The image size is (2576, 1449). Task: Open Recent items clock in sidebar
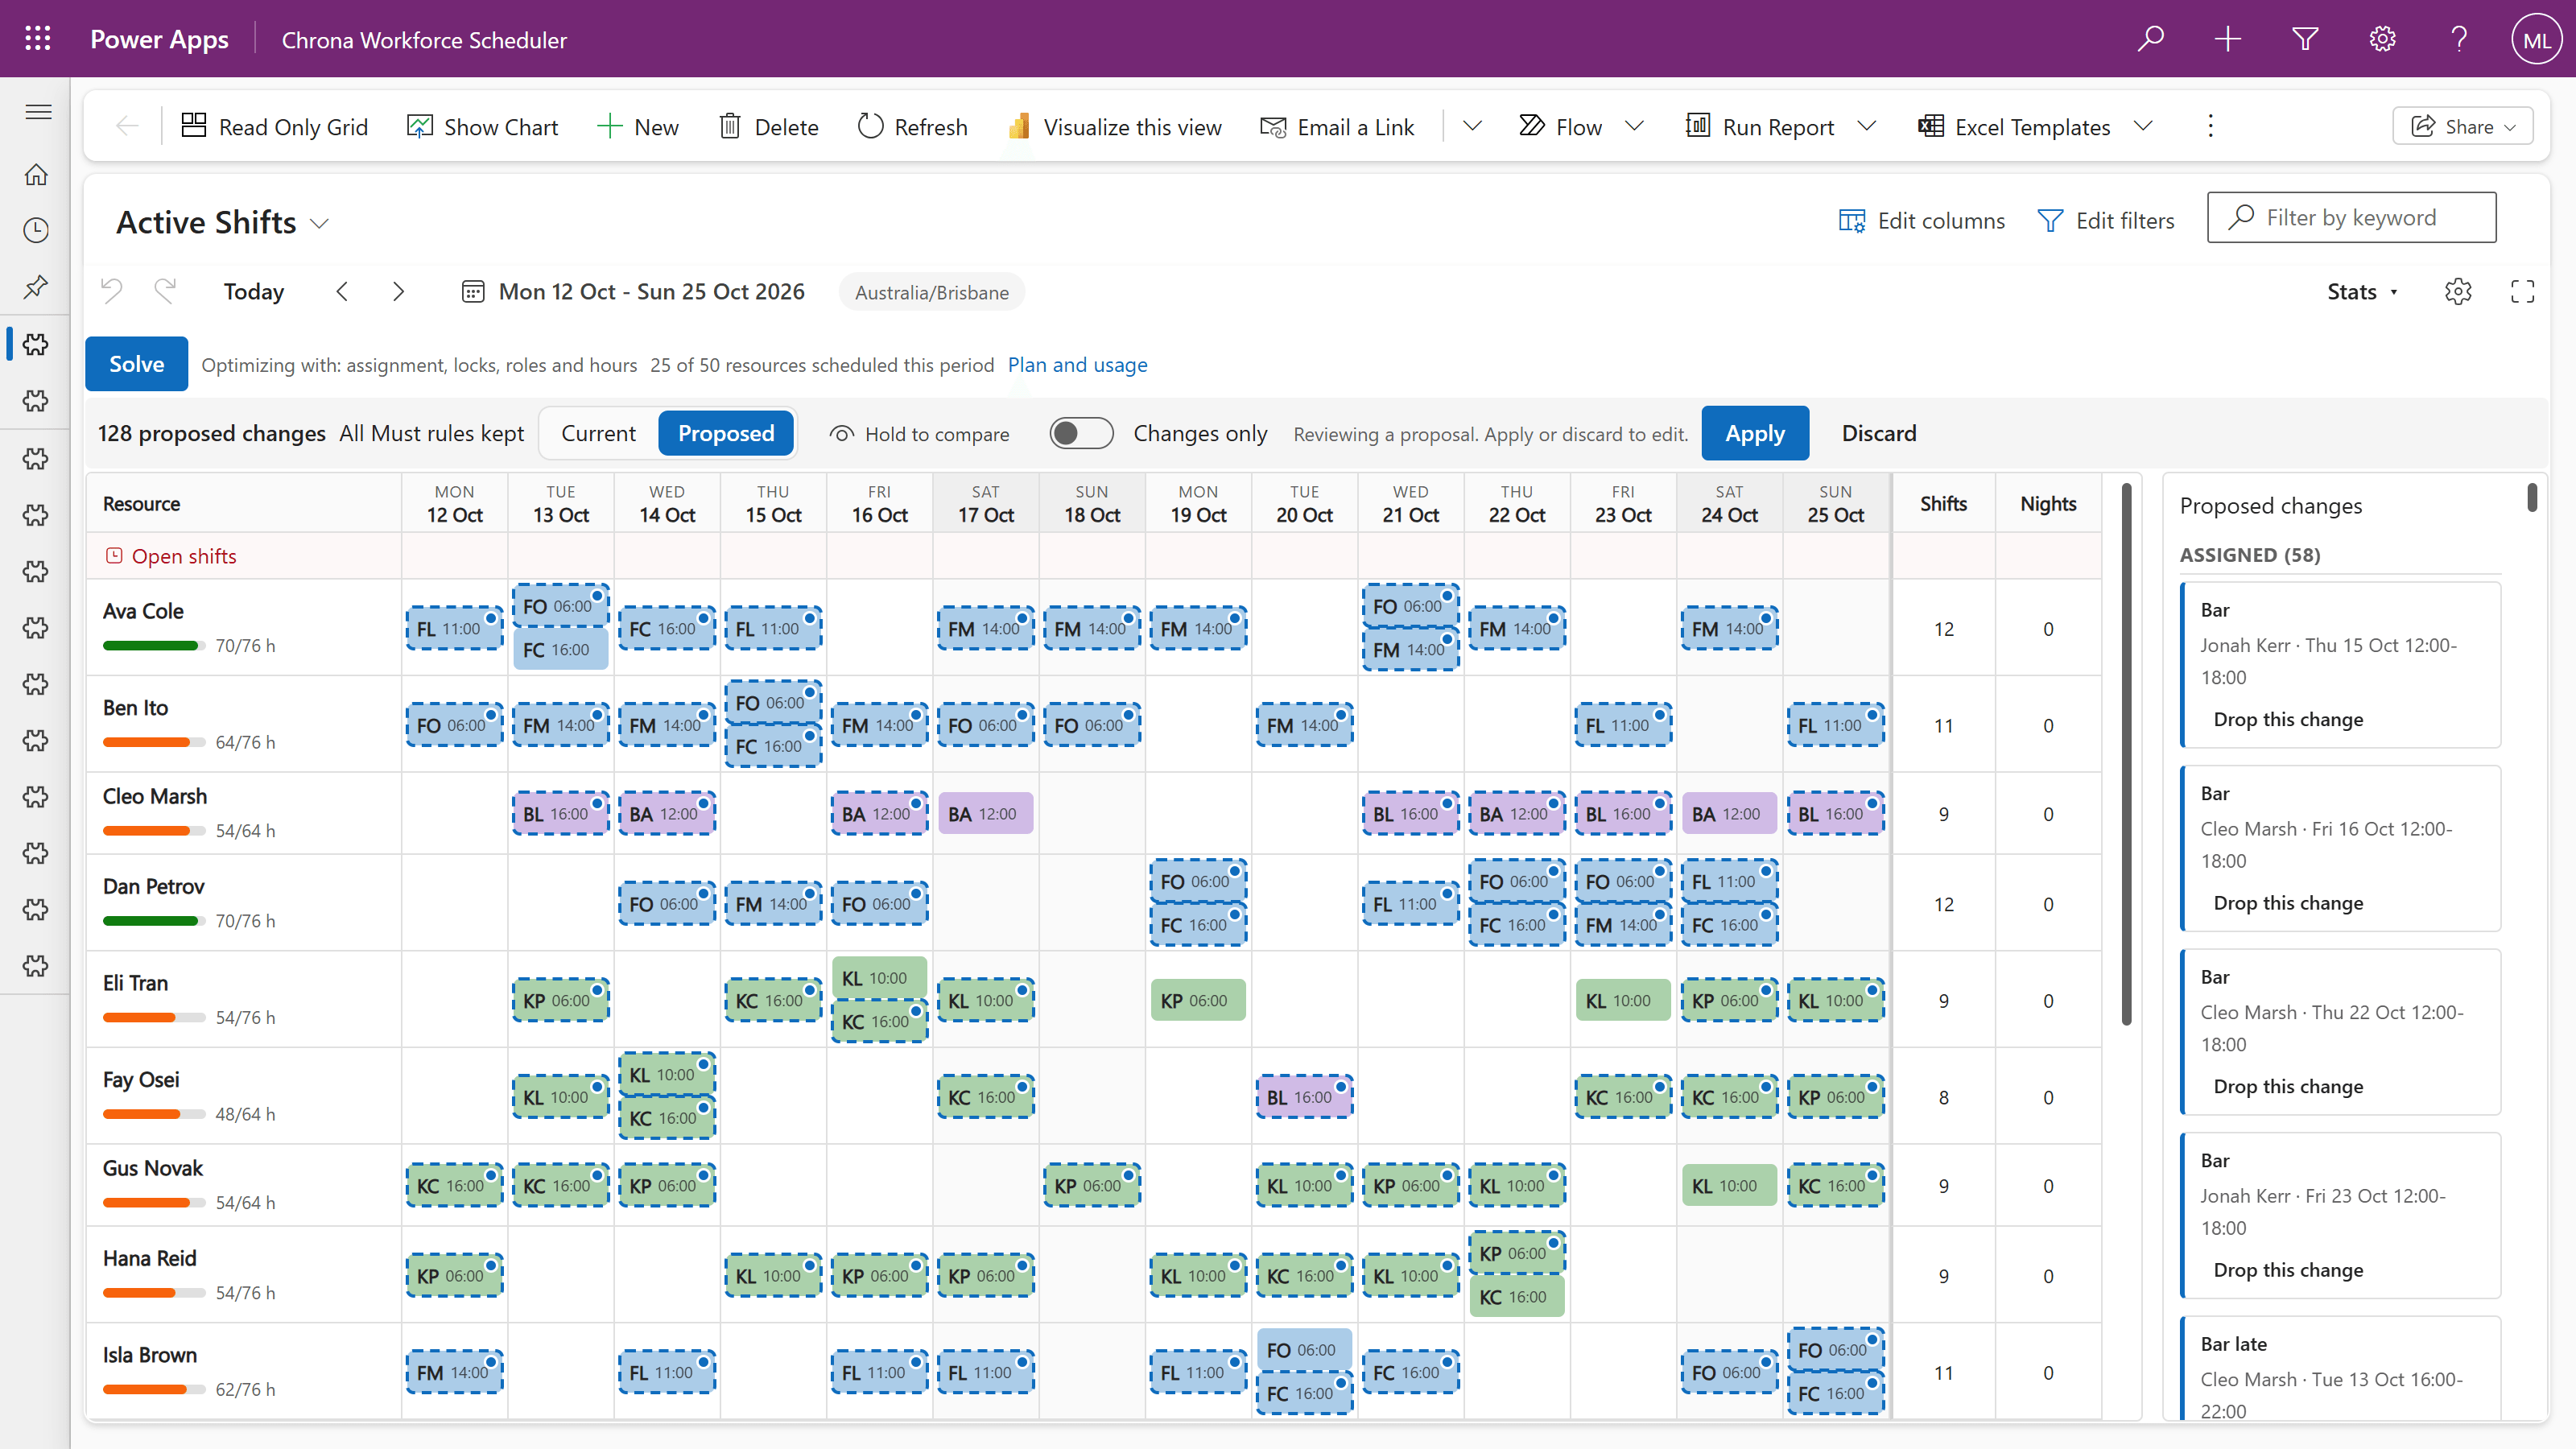(x=36, y=230)
